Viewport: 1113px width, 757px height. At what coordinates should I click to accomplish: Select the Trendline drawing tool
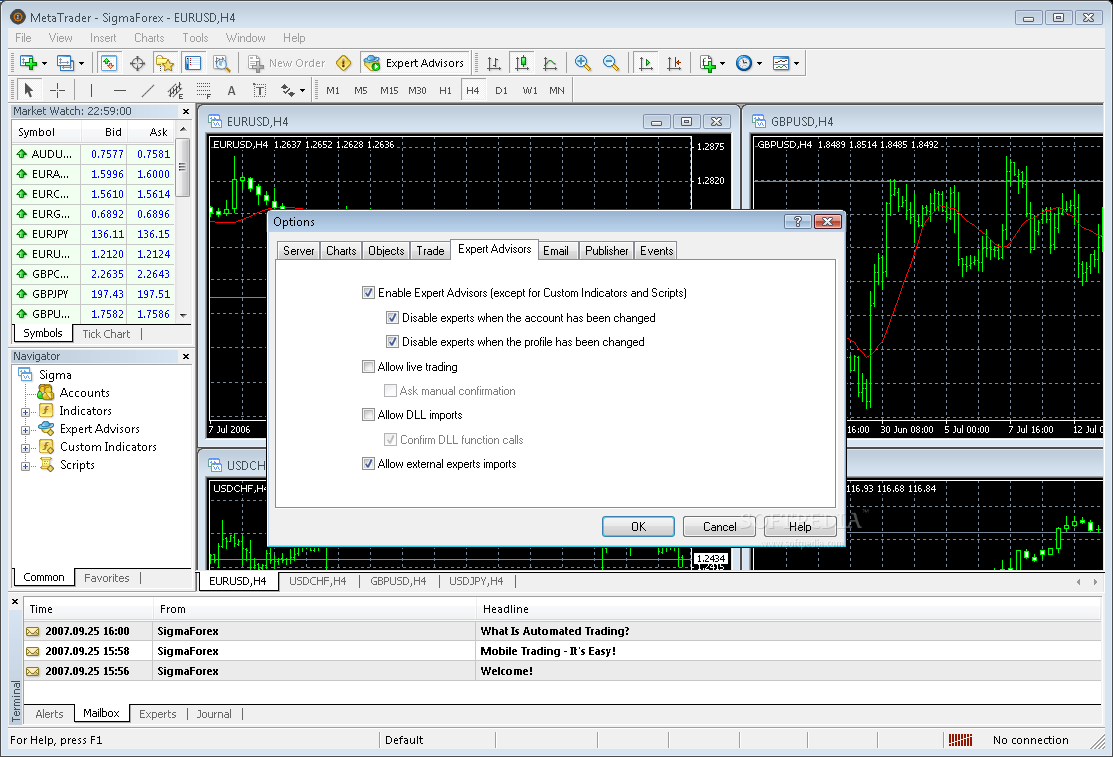point(147,90)
